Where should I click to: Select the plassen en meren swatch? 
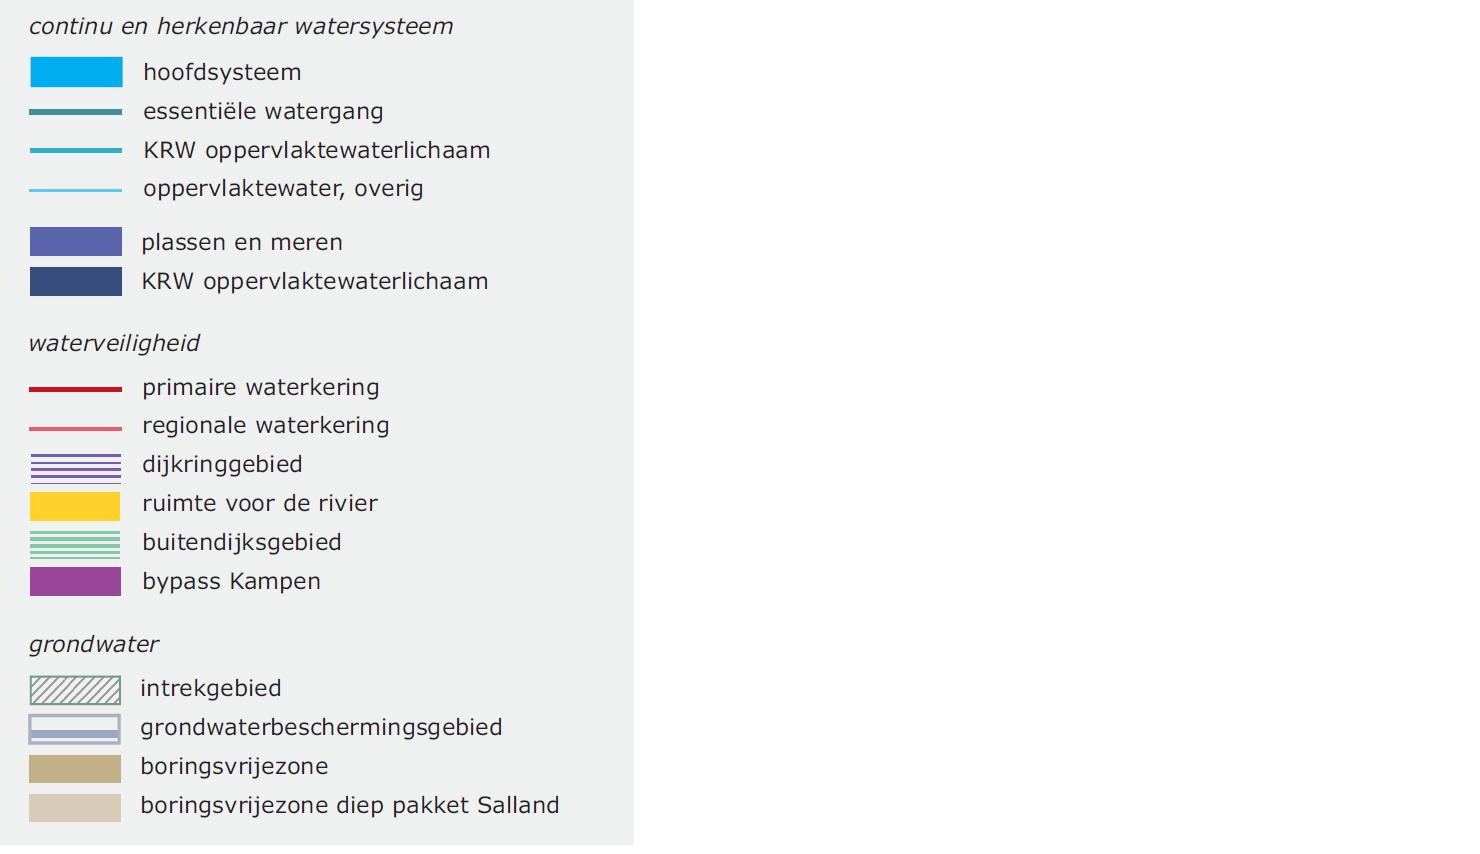[x=76, y=242]
